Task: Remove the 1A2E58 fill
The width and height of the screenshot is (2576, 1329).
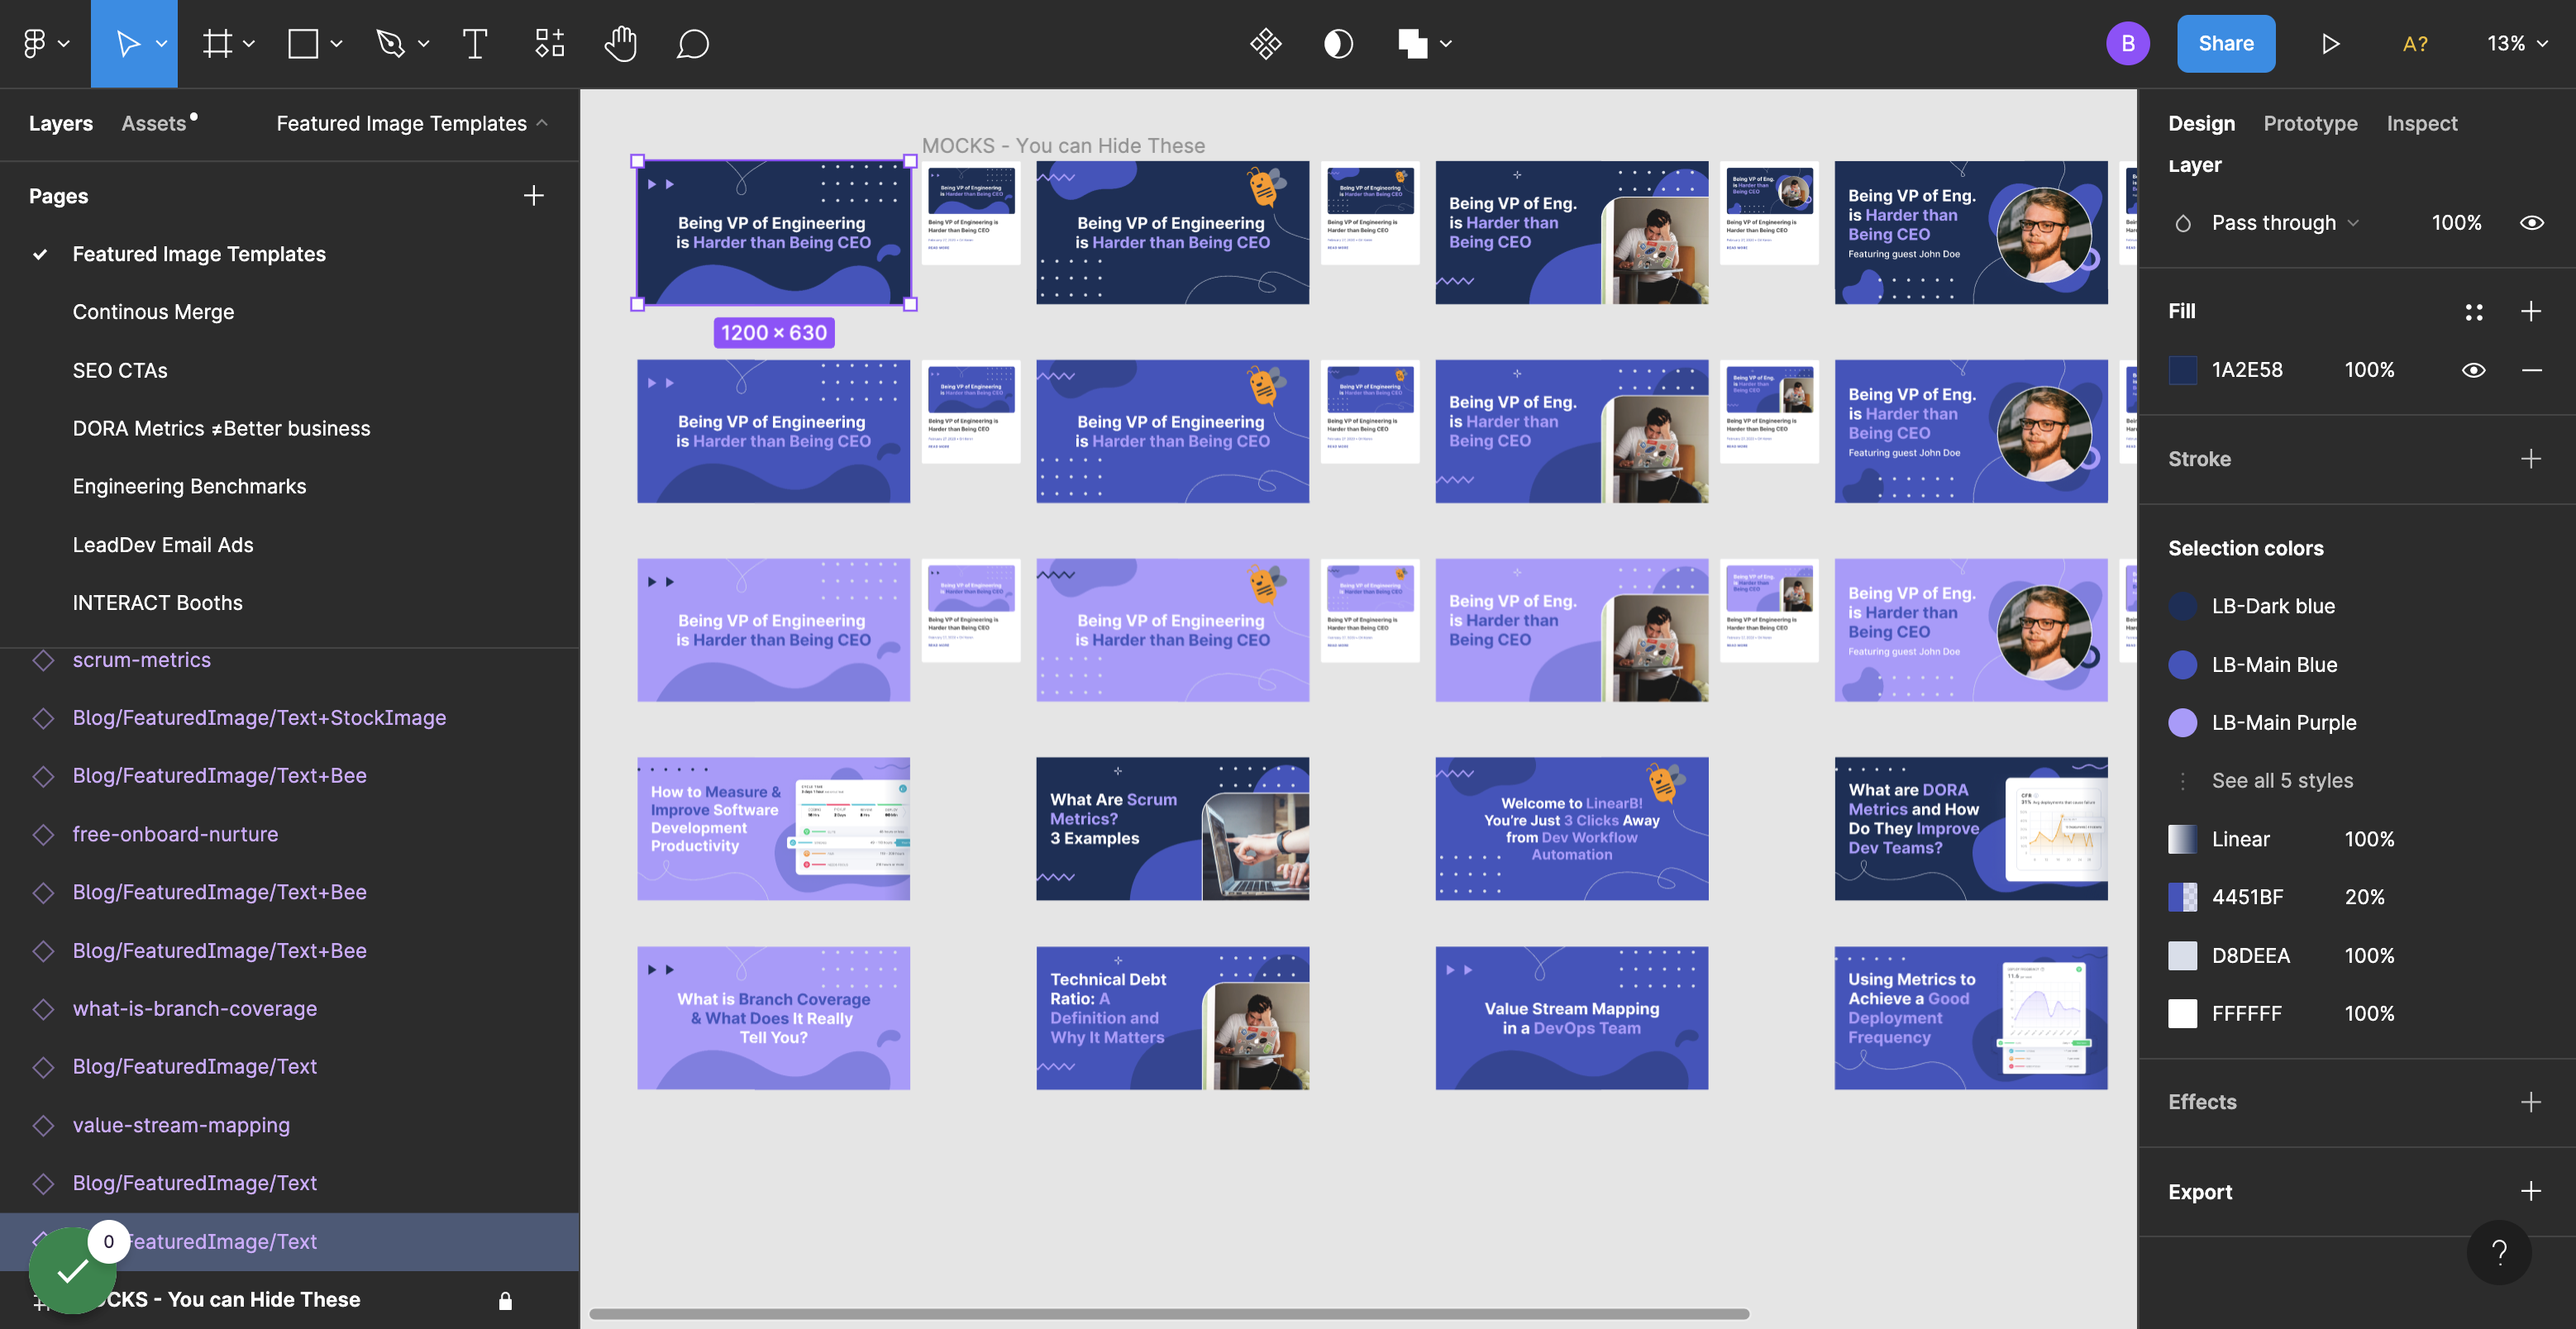Action: pyautogui.click(x=2531, y=370)
